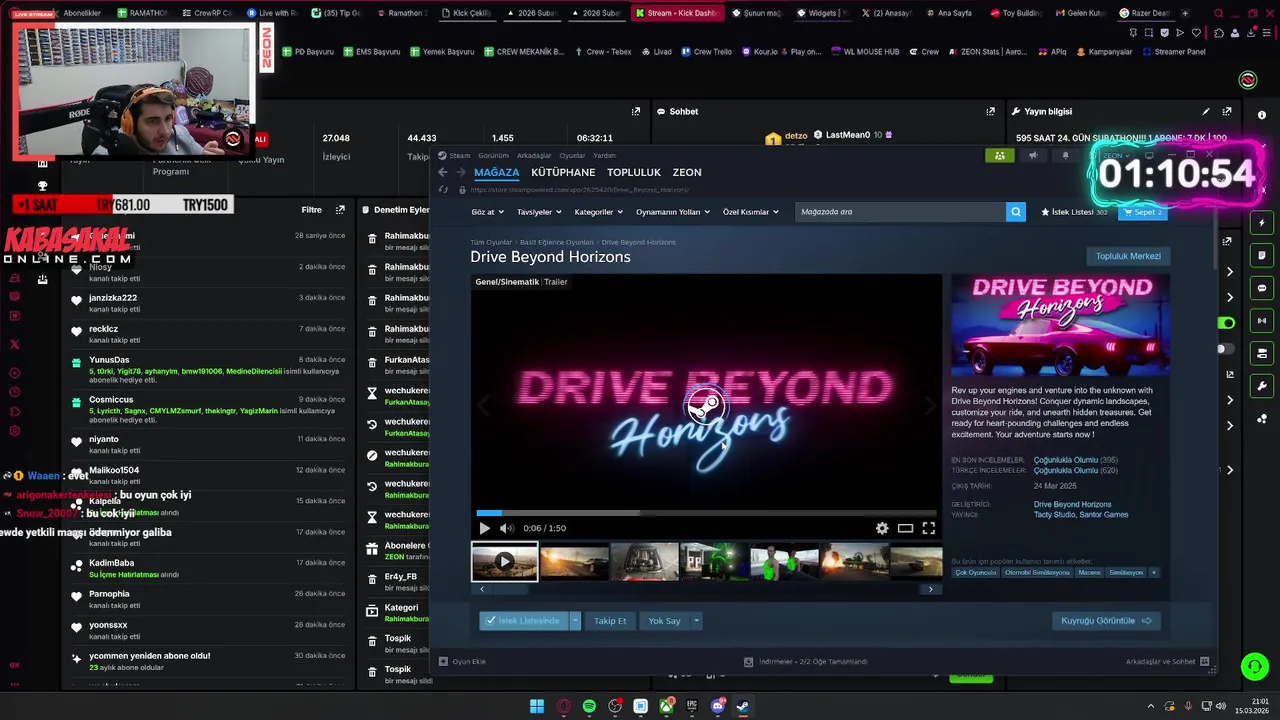Open Epic Games launcher from taskbar
This screenshot has height=720, width=1280.
click(x=692, y=706)
